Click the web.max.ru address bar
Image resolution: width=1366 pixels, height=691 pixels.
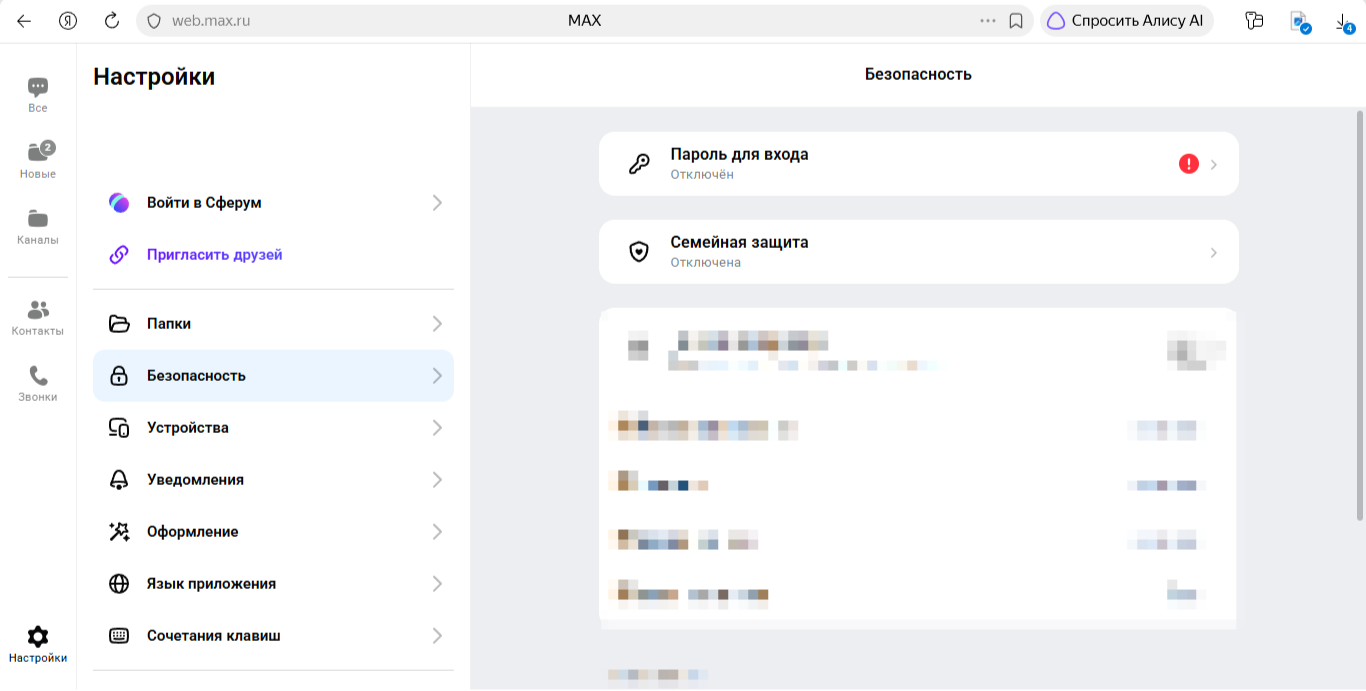click(x=586, y=21)
